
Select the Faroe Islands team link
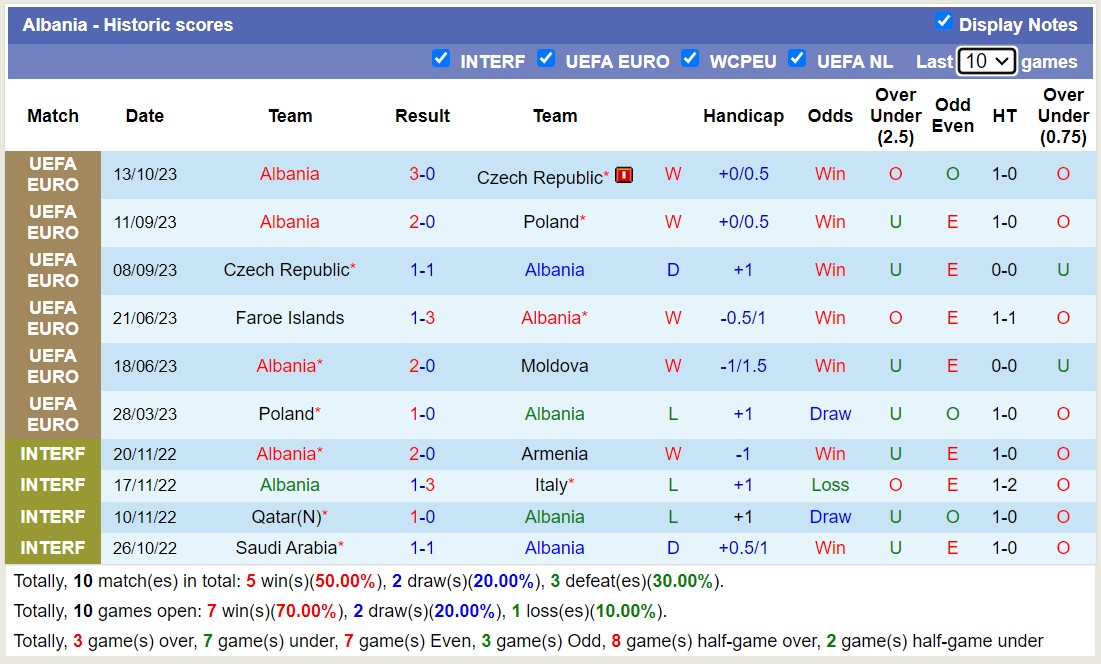click(290, 318)
